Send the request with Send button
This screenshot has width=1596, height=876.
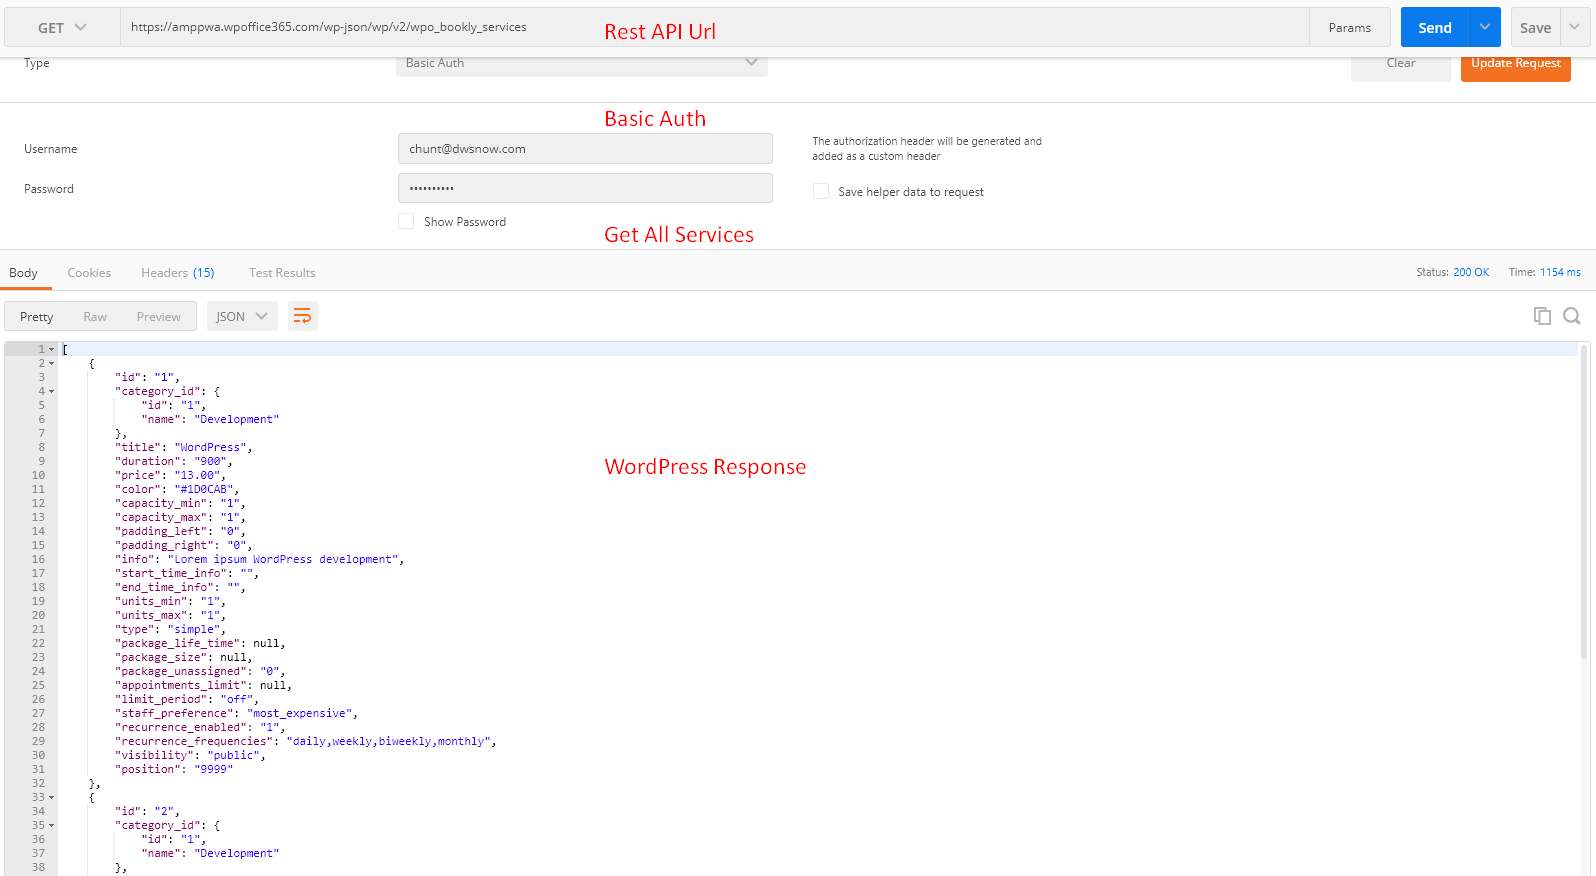coord(1435,27)
